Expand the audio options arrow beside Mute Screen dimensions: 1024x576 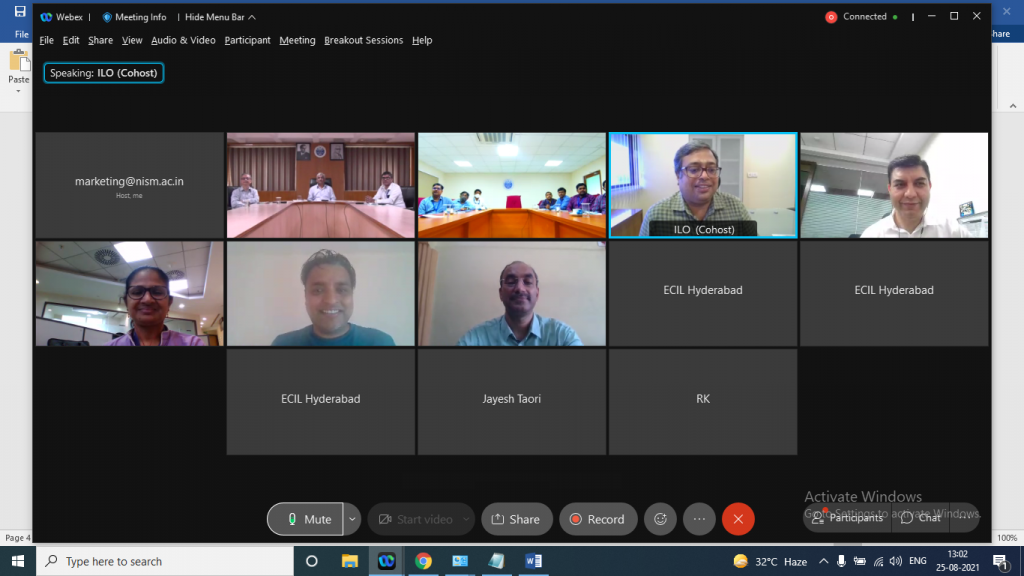(x=352, y=519)
